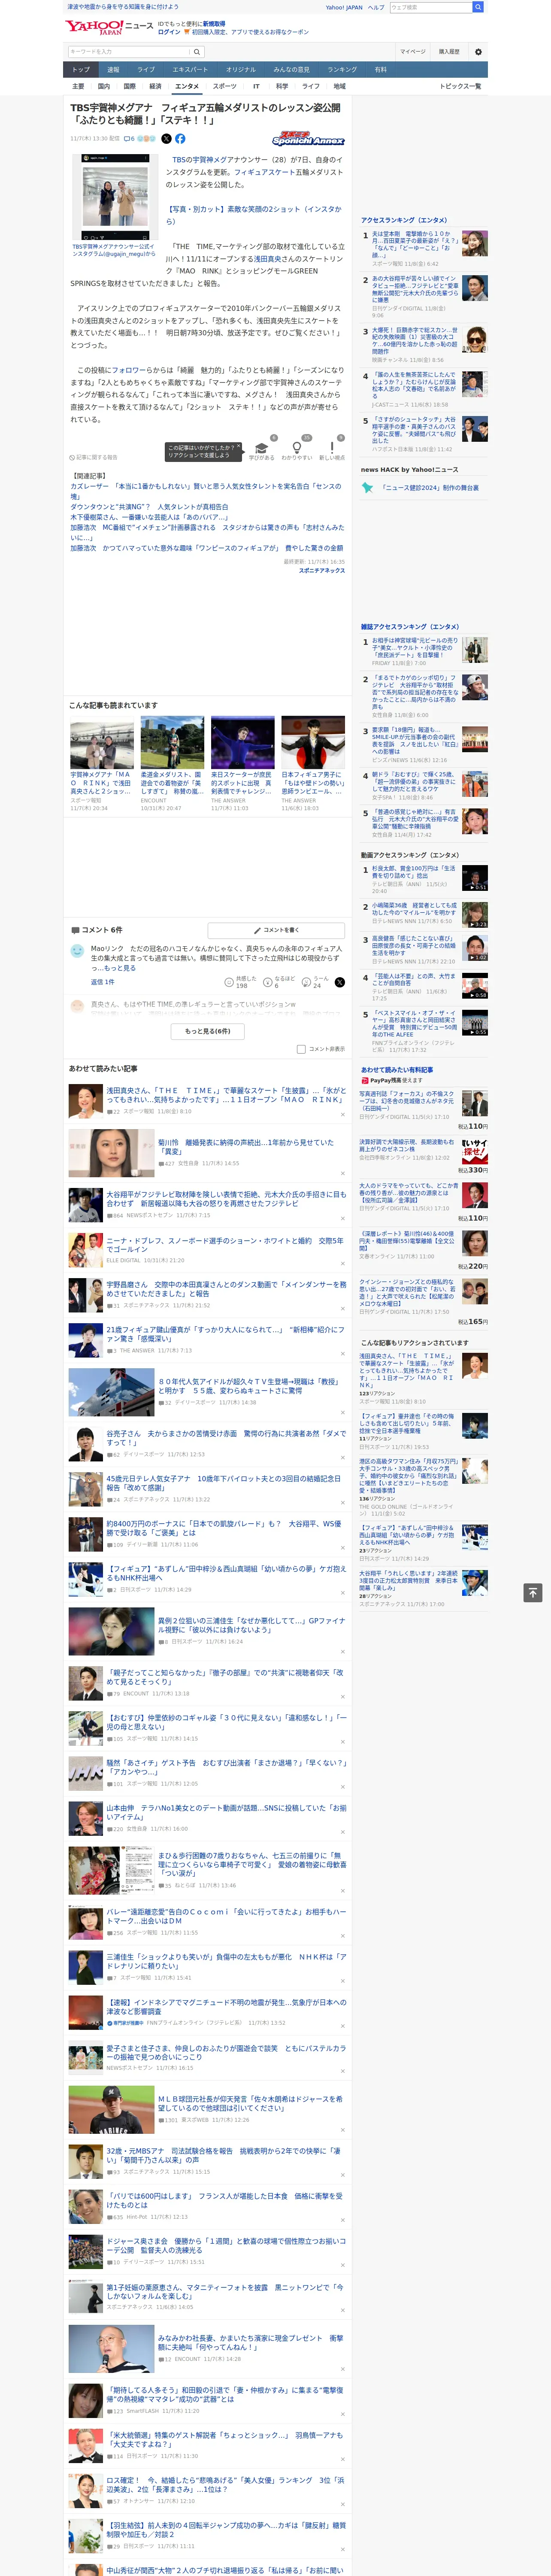551x2576 pixels.
Task: Open comment count icon beside article date
Action: pos(129,139)
